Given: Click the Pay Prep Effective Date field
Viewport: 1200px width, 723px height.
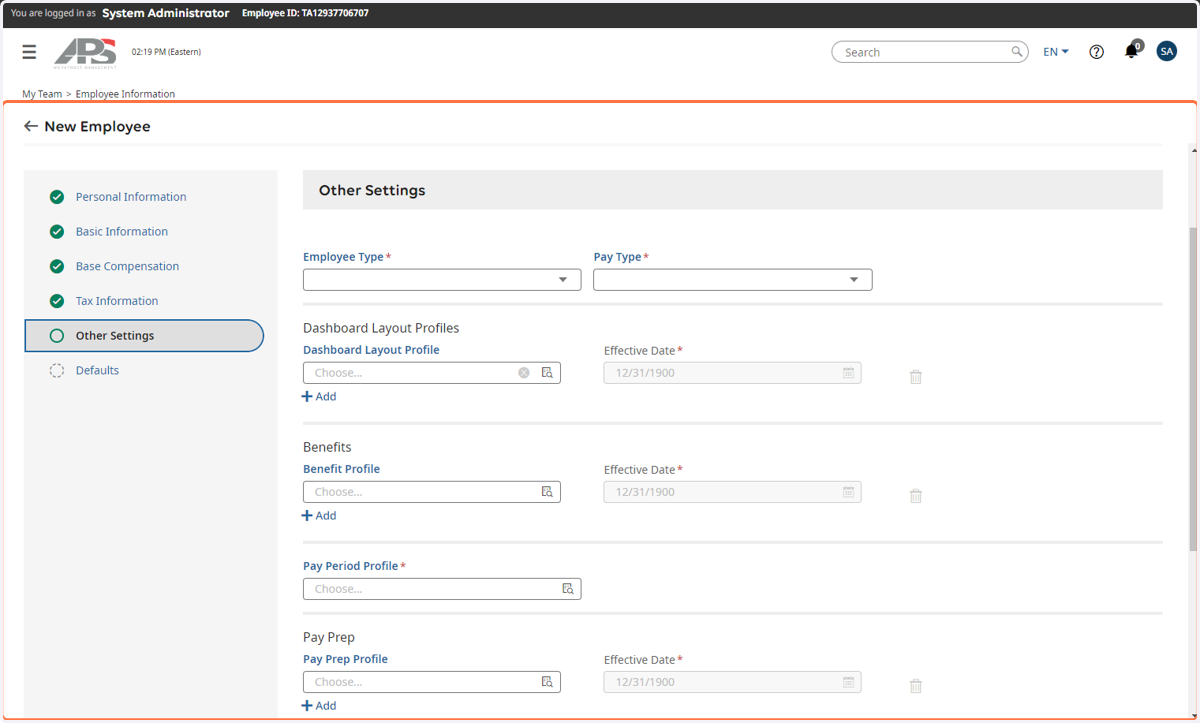Looking at the screenshot, I should pos(732,682).
